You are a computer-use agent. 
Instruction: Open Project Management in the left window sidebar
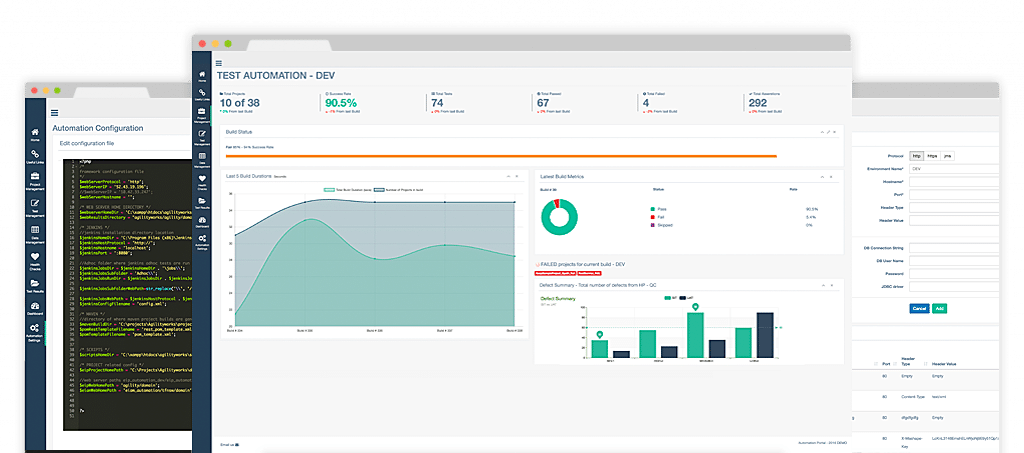[35, 179]
